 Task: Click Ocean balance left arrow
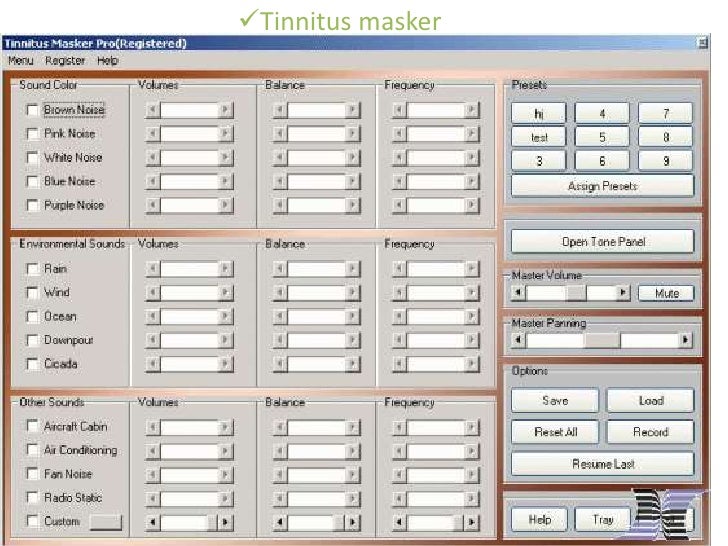[x=280, y=317]
